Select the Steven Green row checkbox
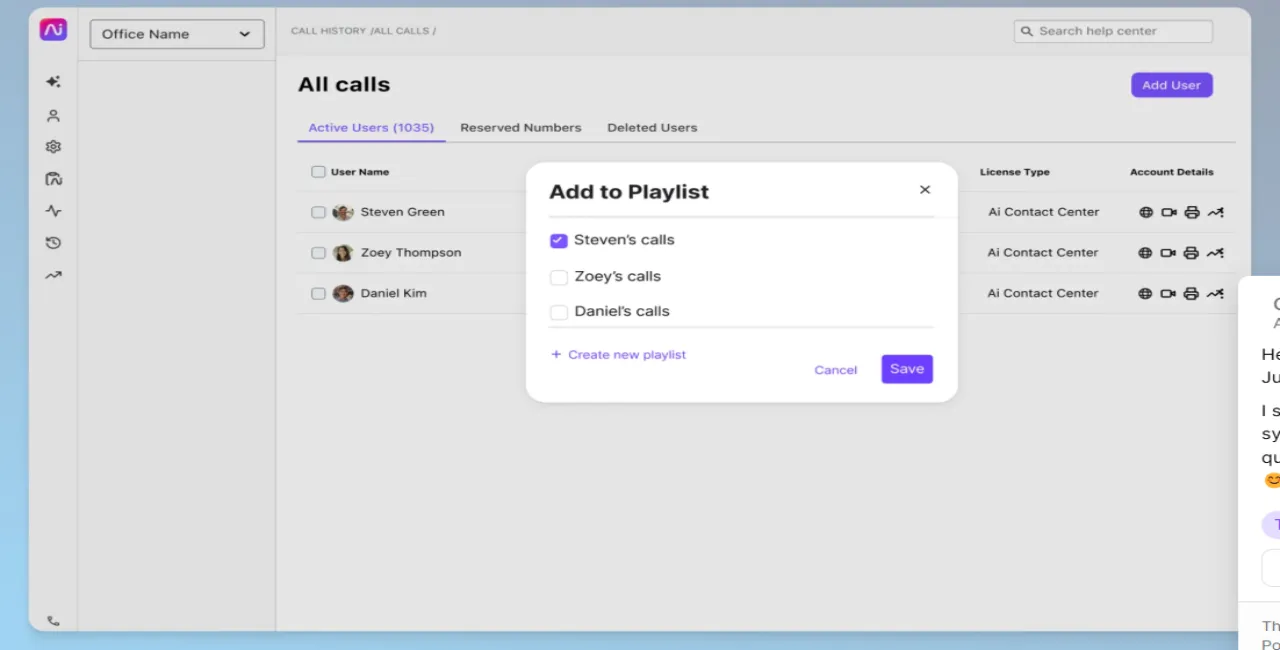The height and width of the screenshot is (650, 1280). tap(318, 212)
